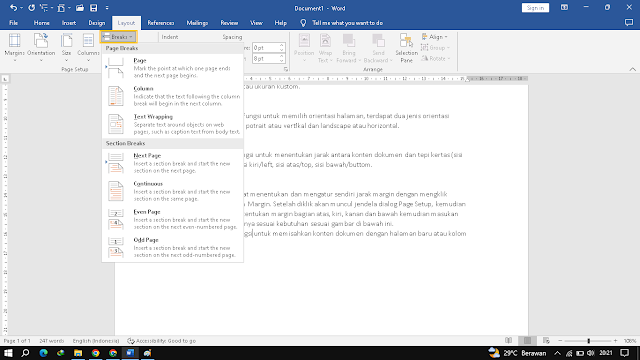Click the Save disk icon in title bar
The width and height of the screenshot is (640, 360).
click(x=93, y=8)
